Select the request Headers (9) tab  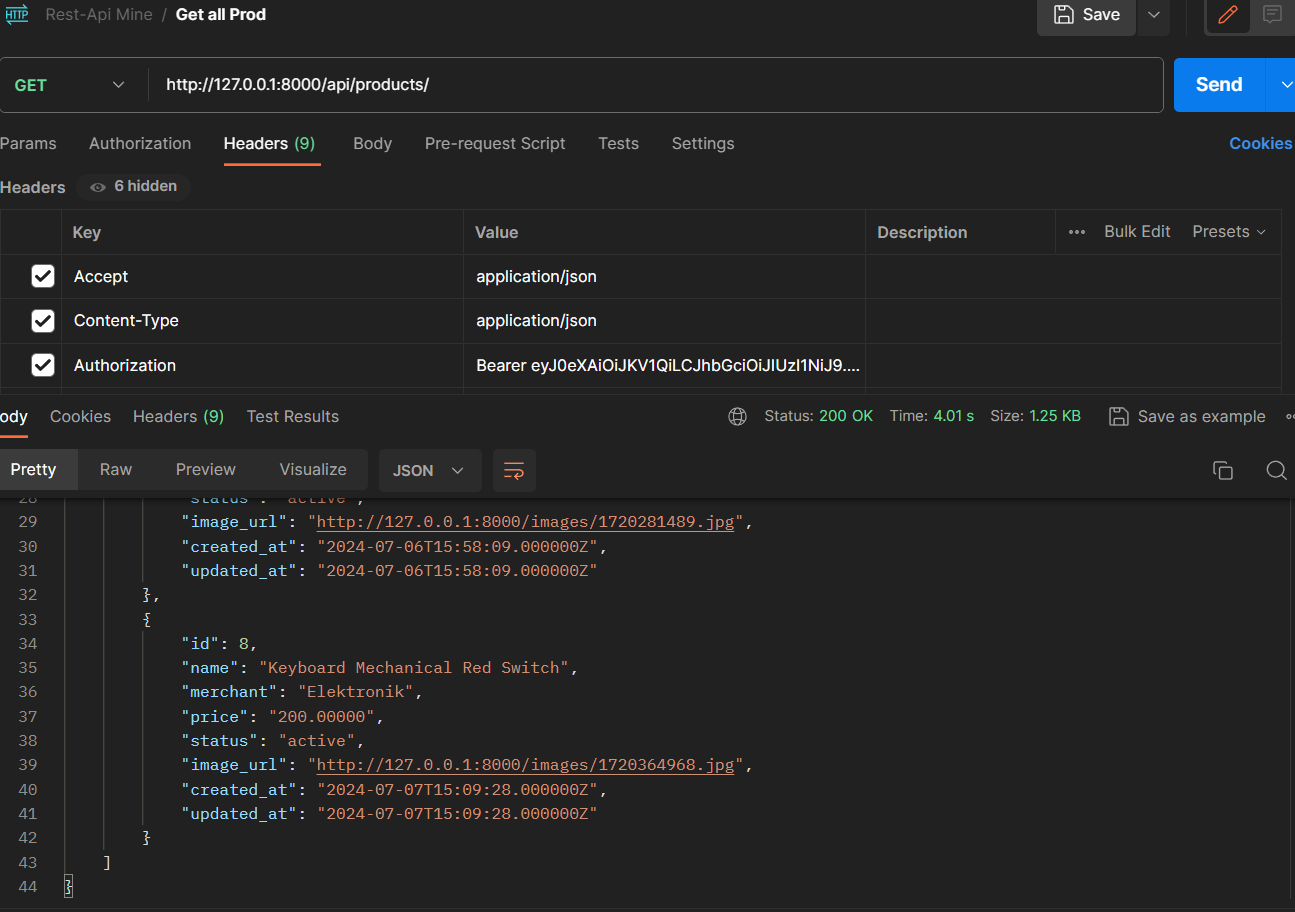pos(269,144)
